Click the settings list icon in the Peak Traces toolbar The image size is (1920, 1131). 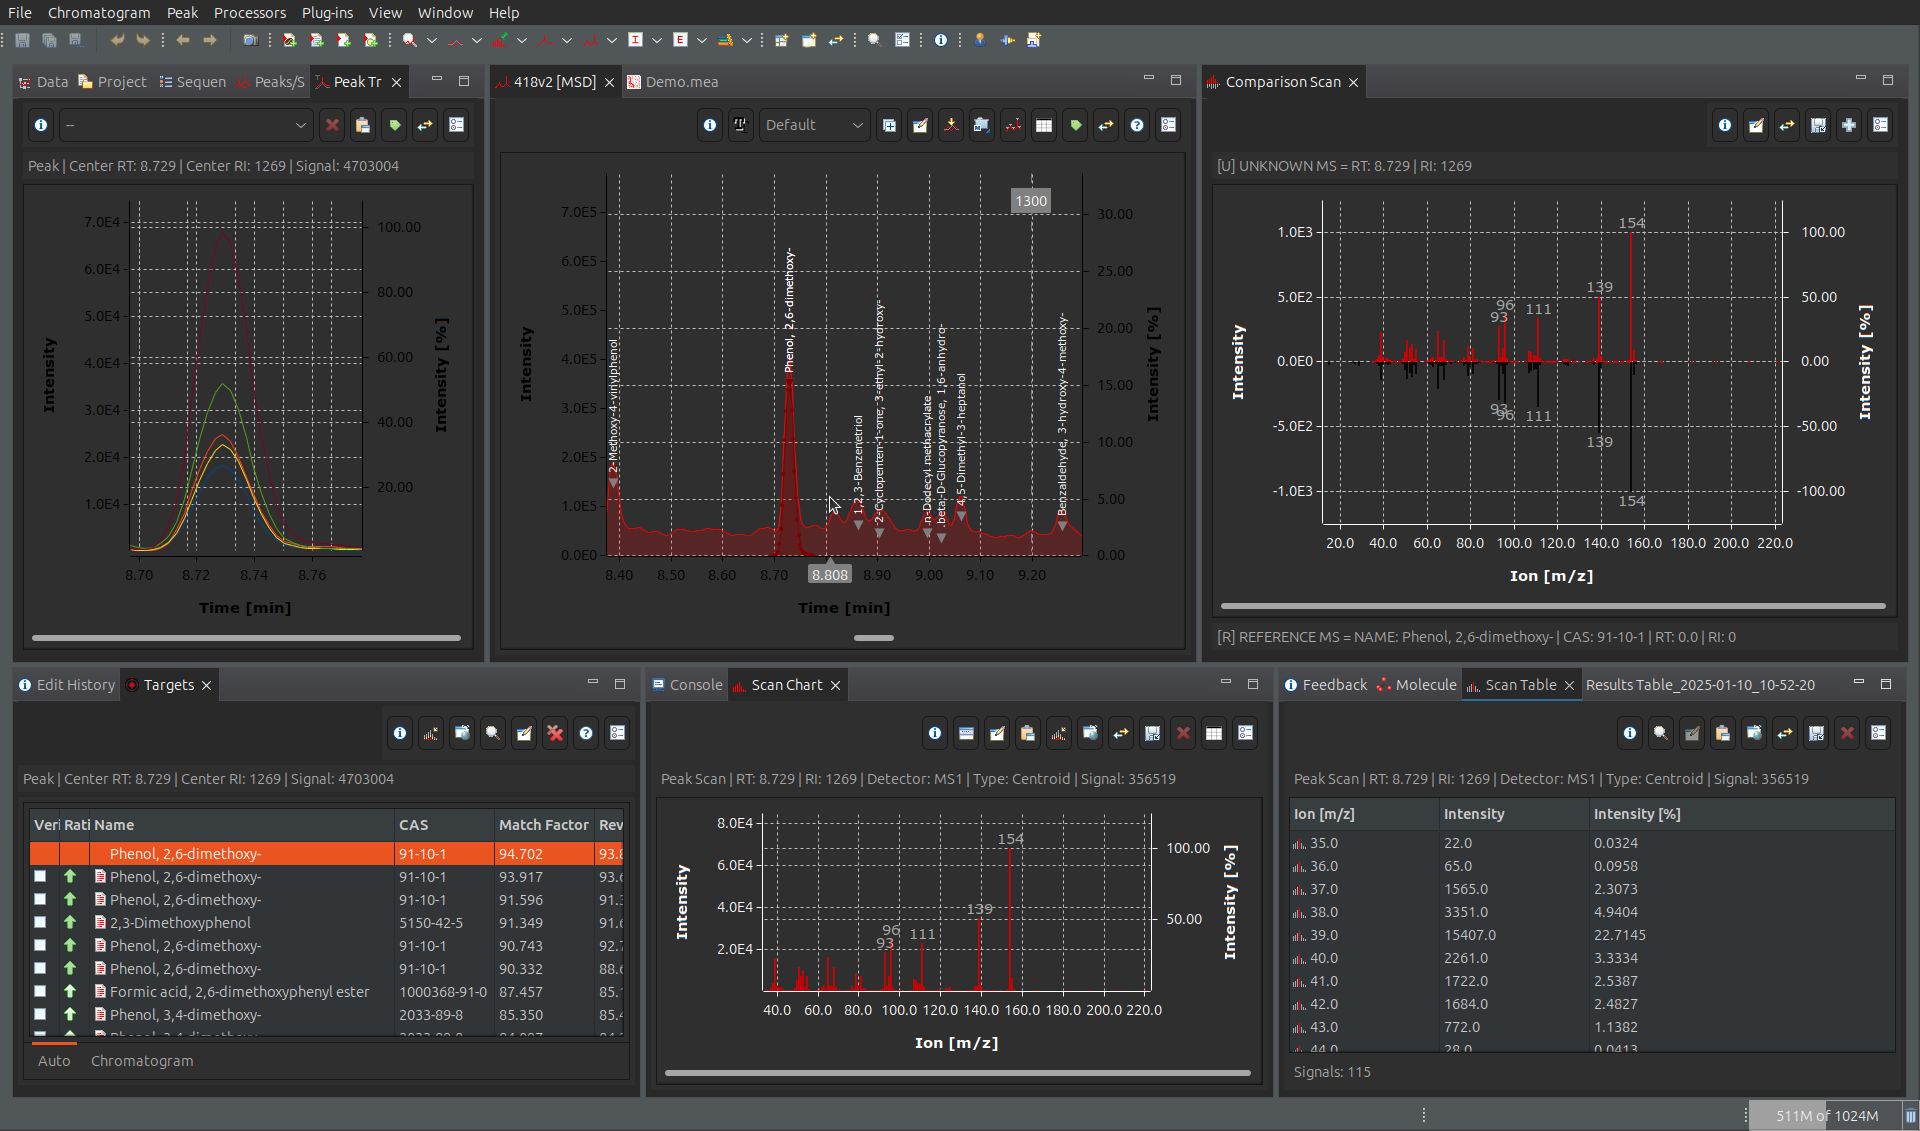pos(456,125)
